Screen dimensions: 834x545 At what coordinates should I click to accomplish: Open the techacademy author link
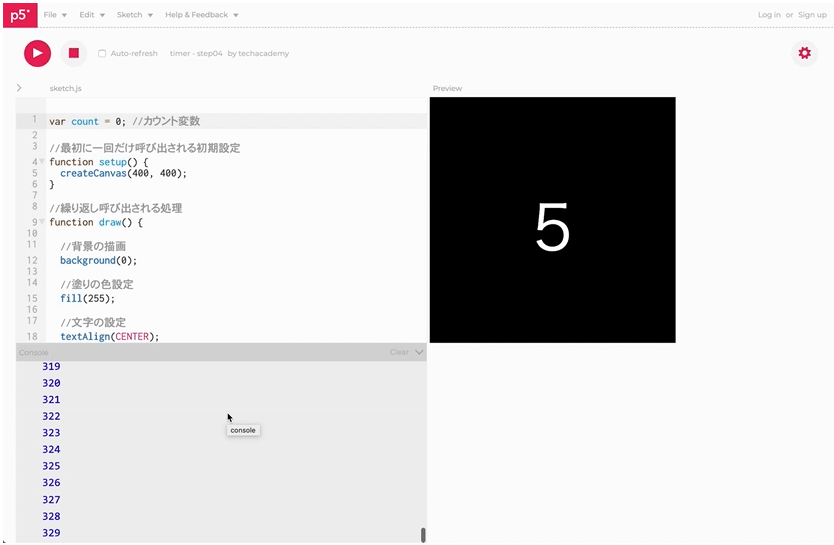click(x=264, y=53)
